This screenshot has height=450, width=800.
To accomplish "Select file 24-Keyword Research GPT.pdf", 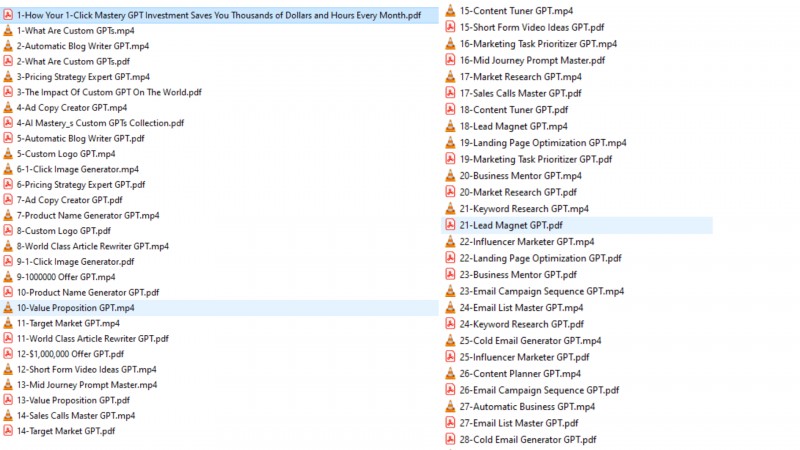I will click(x=521, y=324).
